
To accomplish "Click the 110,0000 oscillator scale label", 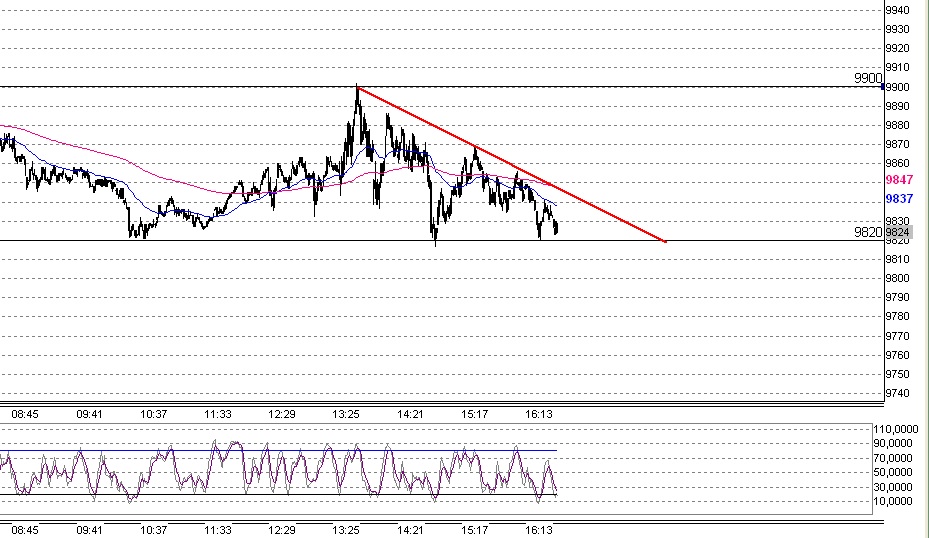I will pyautogui.click(x=896, y=429).
